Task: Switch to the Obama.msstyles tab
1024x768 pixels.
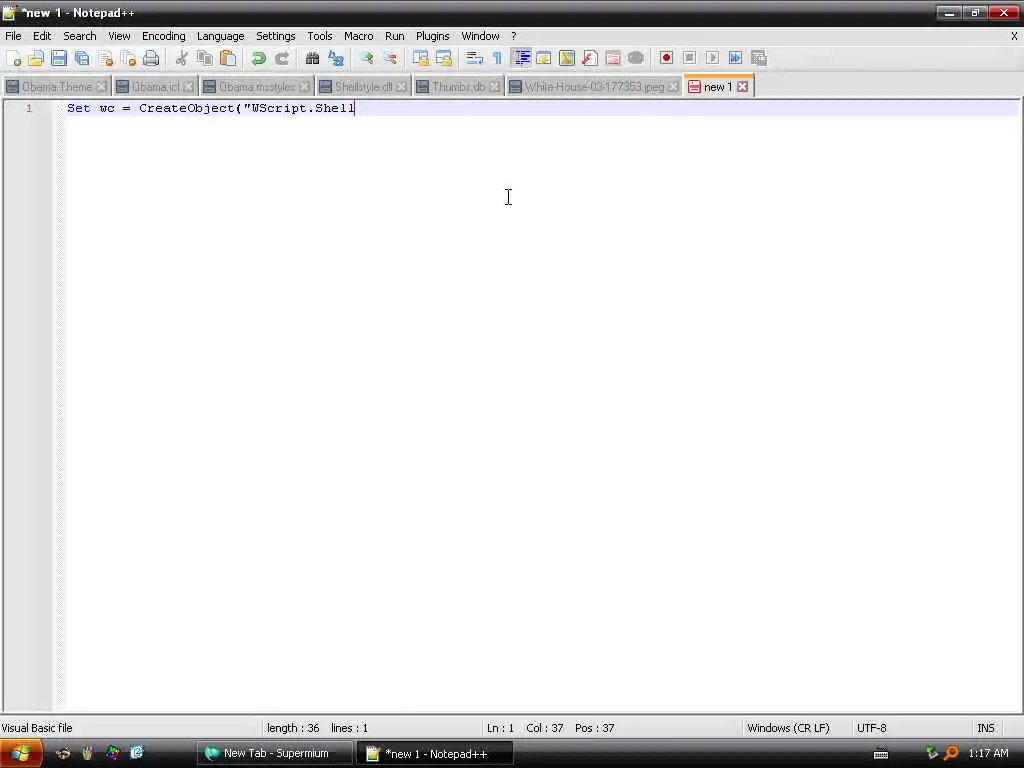Action: (x=257, y=87)
